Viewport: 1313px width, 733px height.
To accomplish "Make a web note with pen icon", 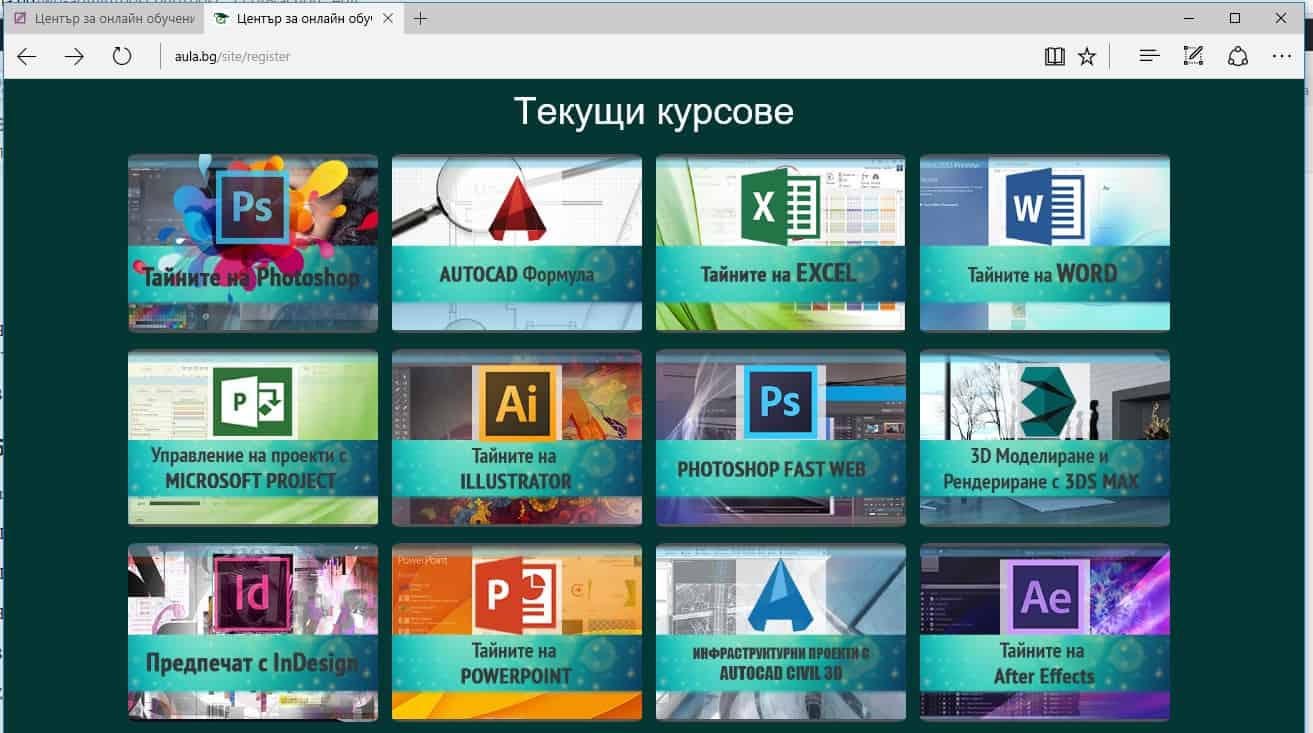I will pyautogui.click(x=1193, y=57).
